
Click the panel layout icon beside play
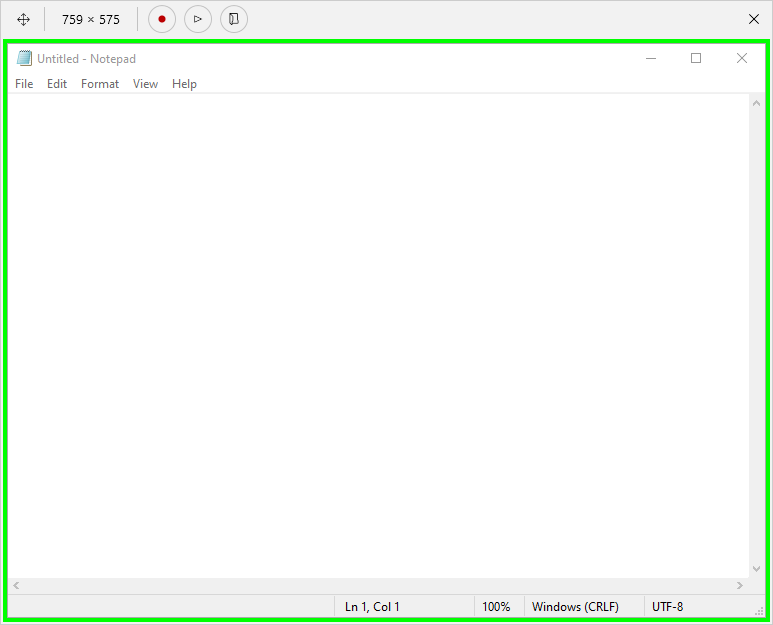click(x=234, y=19)
